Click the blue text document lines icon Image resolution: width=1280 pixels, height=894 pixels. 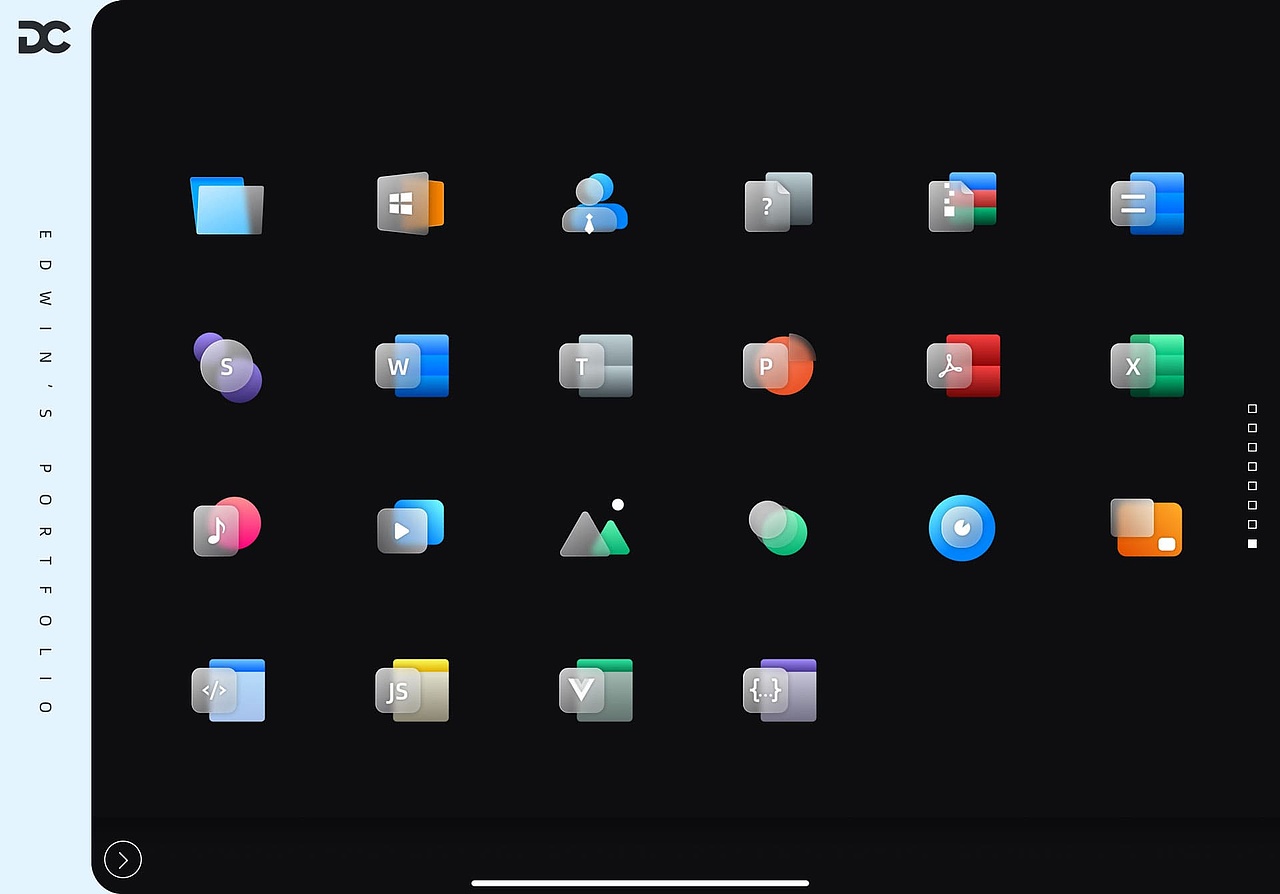1147,203
